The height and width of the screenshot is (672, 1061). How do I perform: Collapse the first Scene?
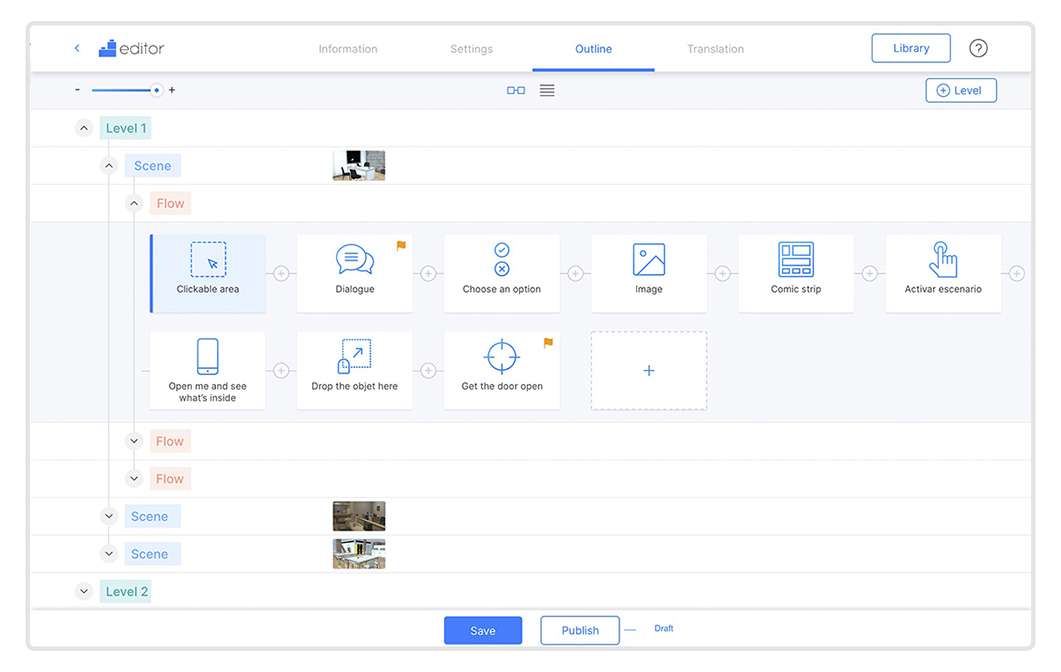pyautogui.click(x=109, y=166)
